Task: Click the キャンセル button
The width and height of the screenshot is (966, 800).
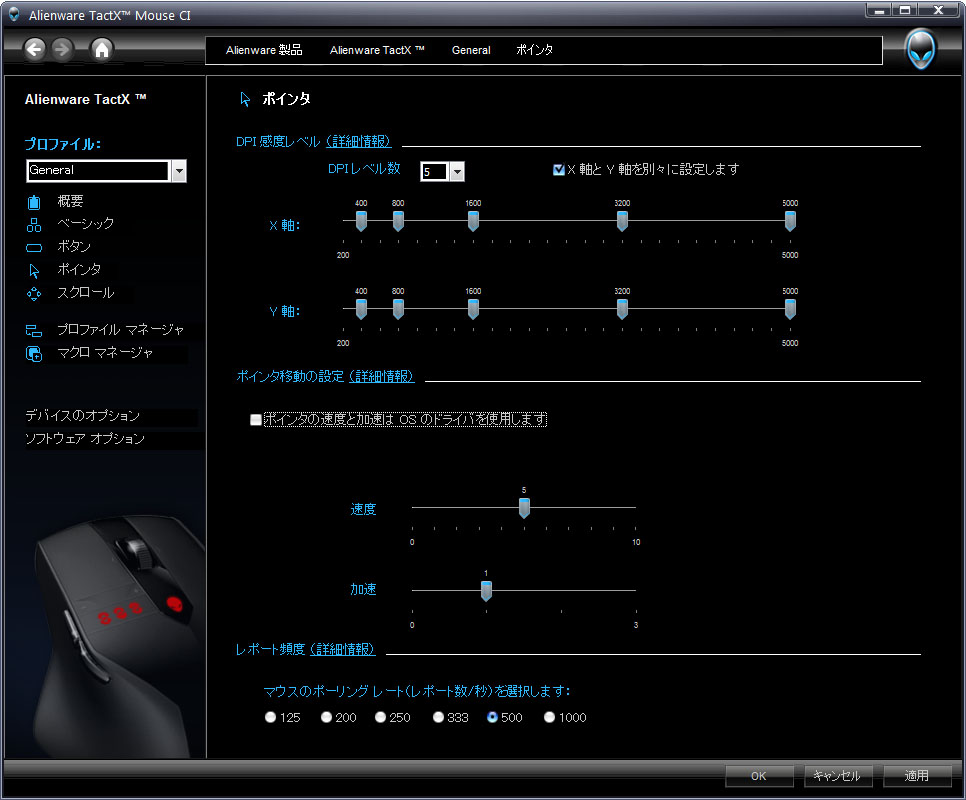Action: [x=838, y=776]
